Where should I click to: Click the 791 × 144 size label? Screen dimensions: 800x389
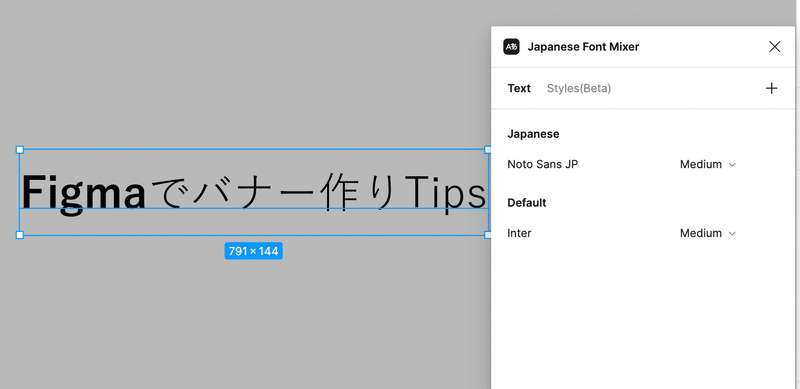click(x=254, y=251)
